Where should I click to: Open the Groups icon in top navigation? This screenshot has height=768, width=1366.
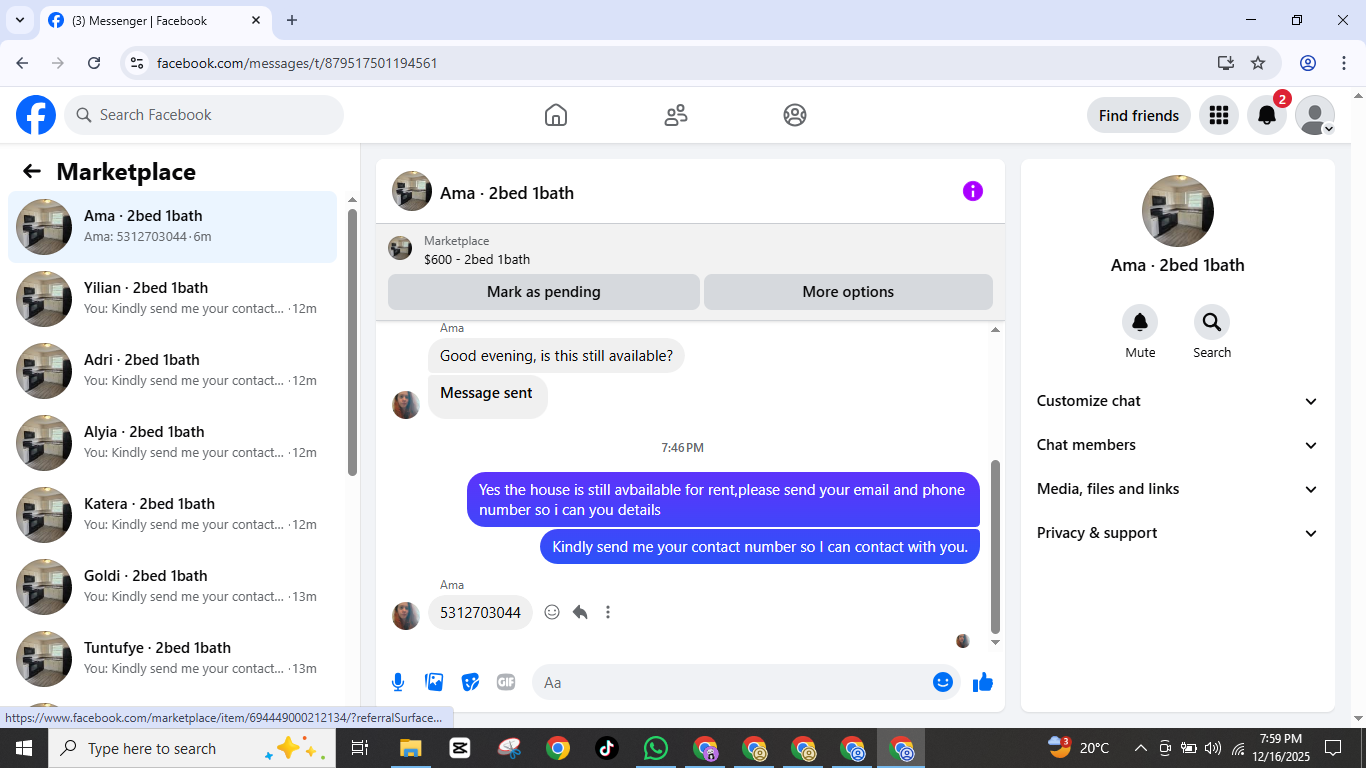point(795,115)
